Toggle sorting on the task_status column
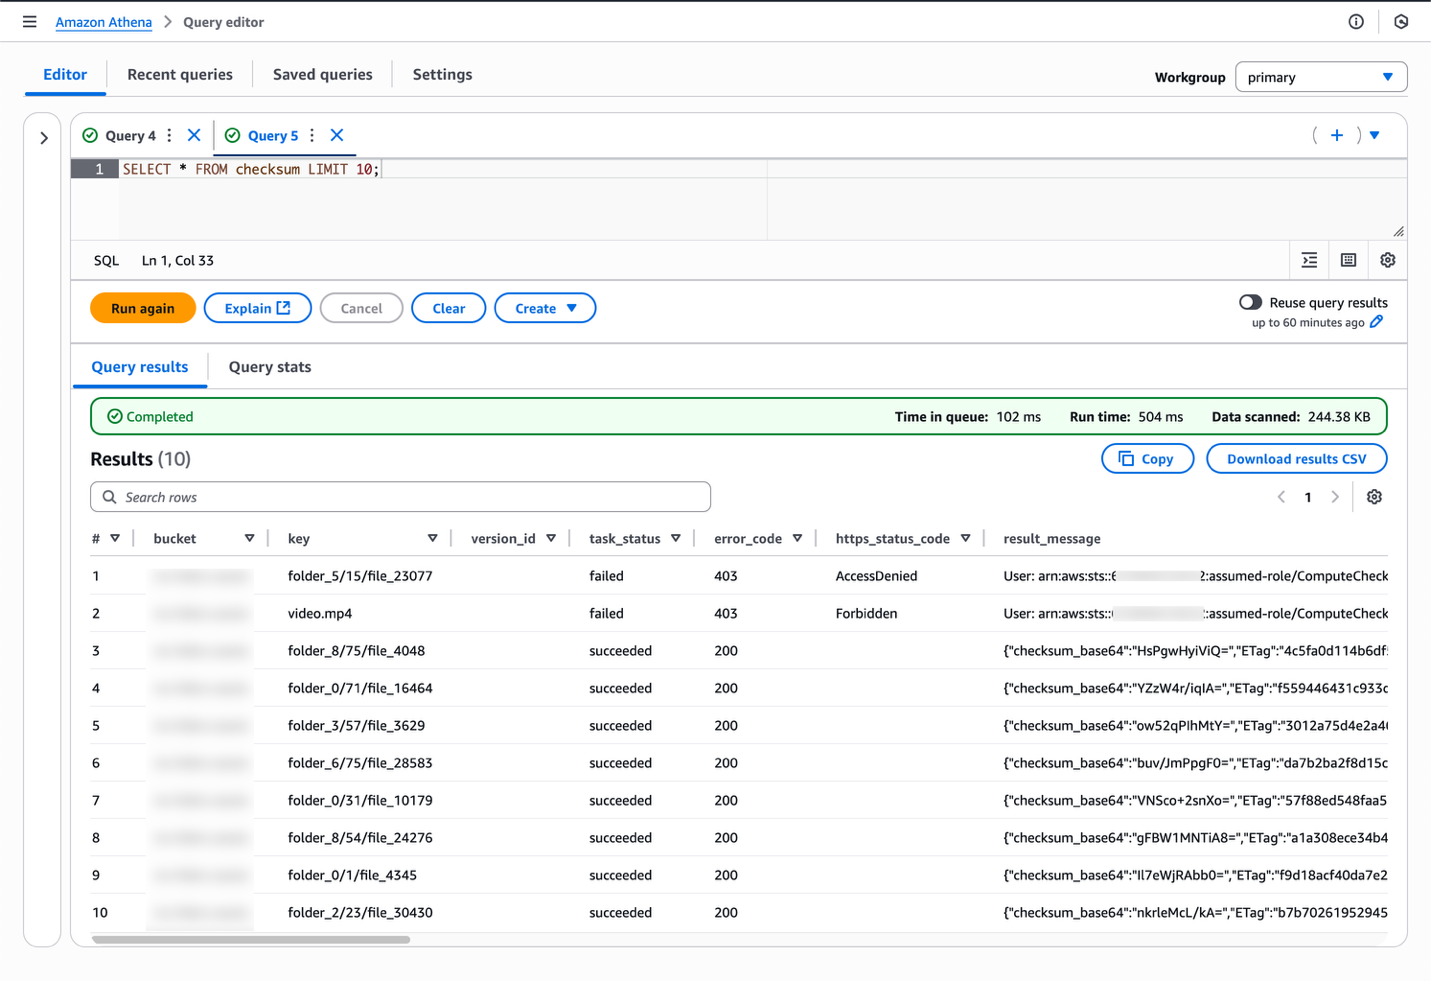 click(x=677, y=538)
